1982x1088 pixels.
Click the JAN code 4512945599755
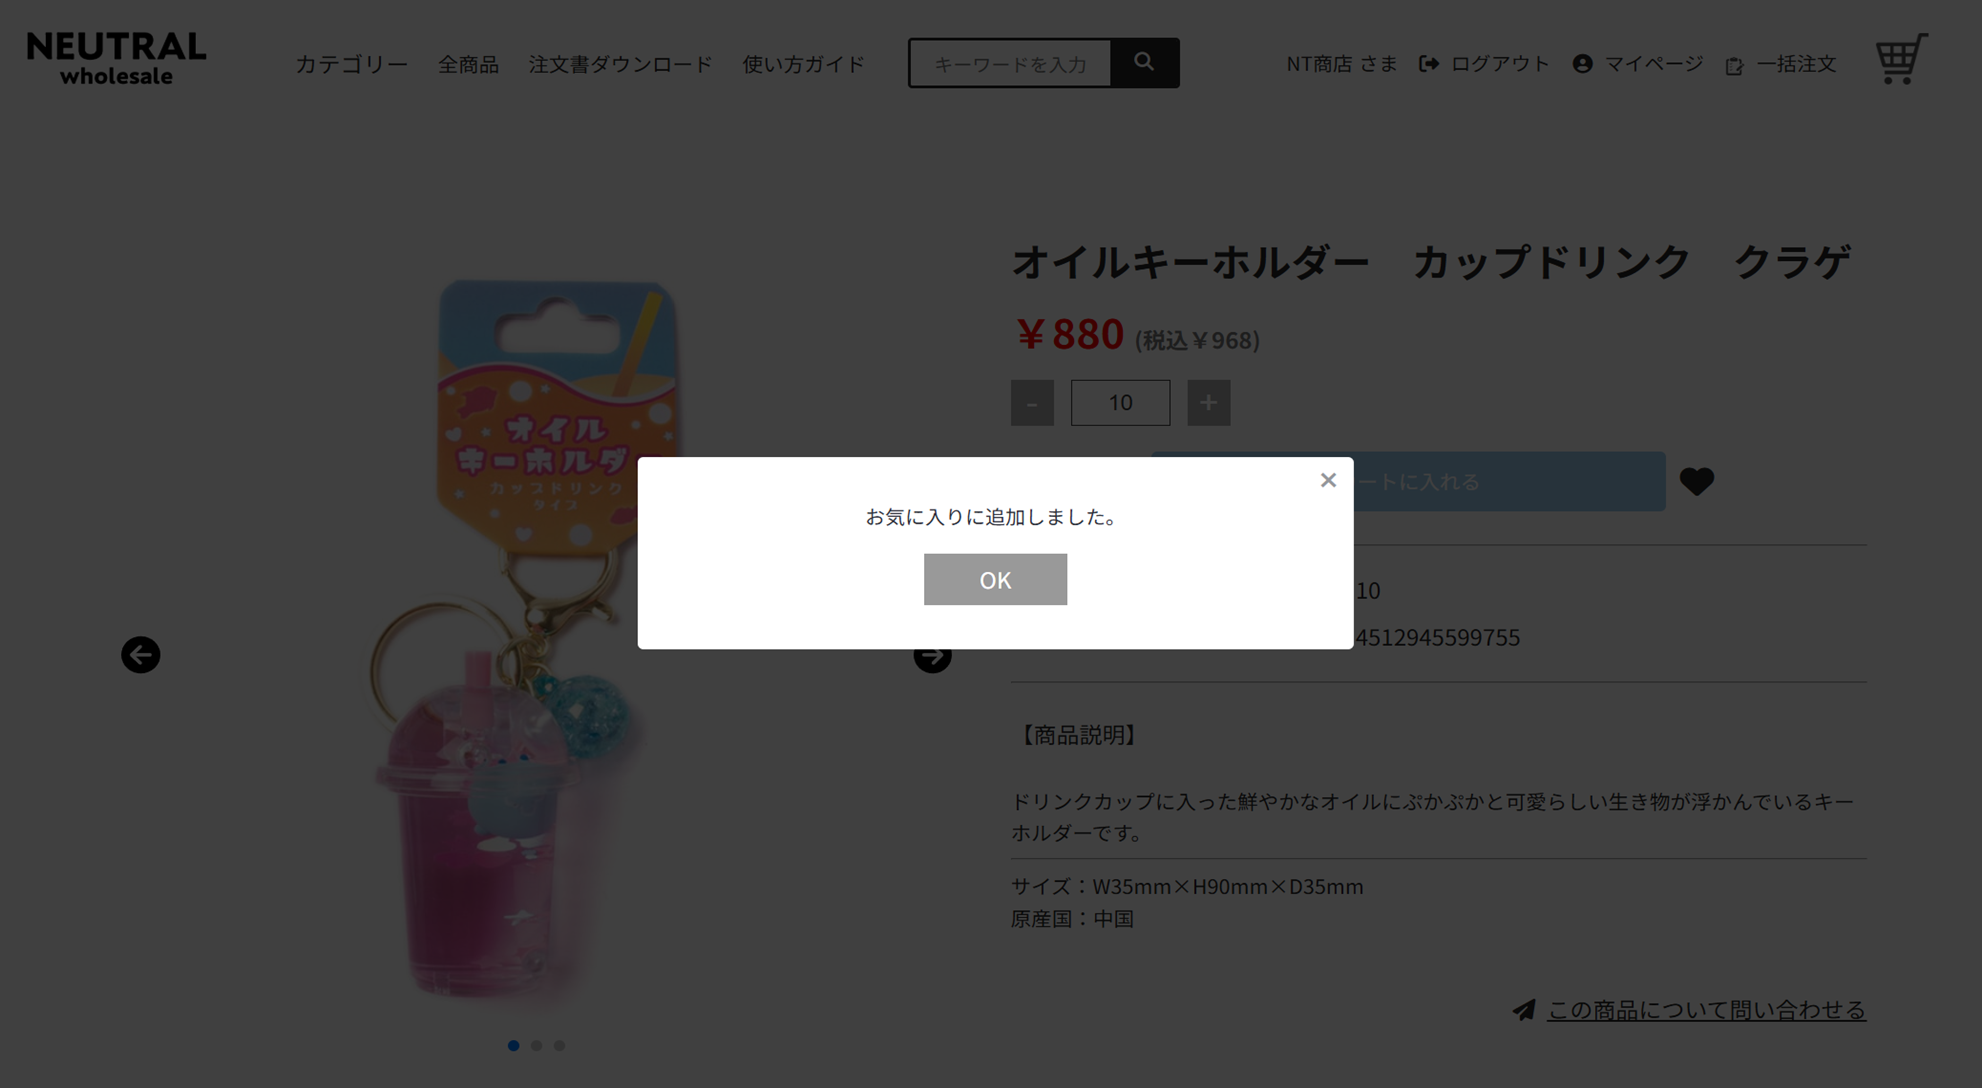(x=1437, y=637)
